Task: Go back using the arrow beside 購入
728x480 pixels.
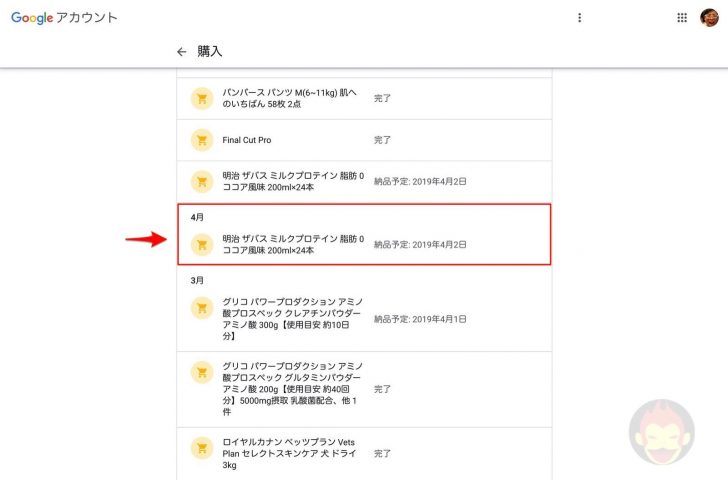Action: 182,52
